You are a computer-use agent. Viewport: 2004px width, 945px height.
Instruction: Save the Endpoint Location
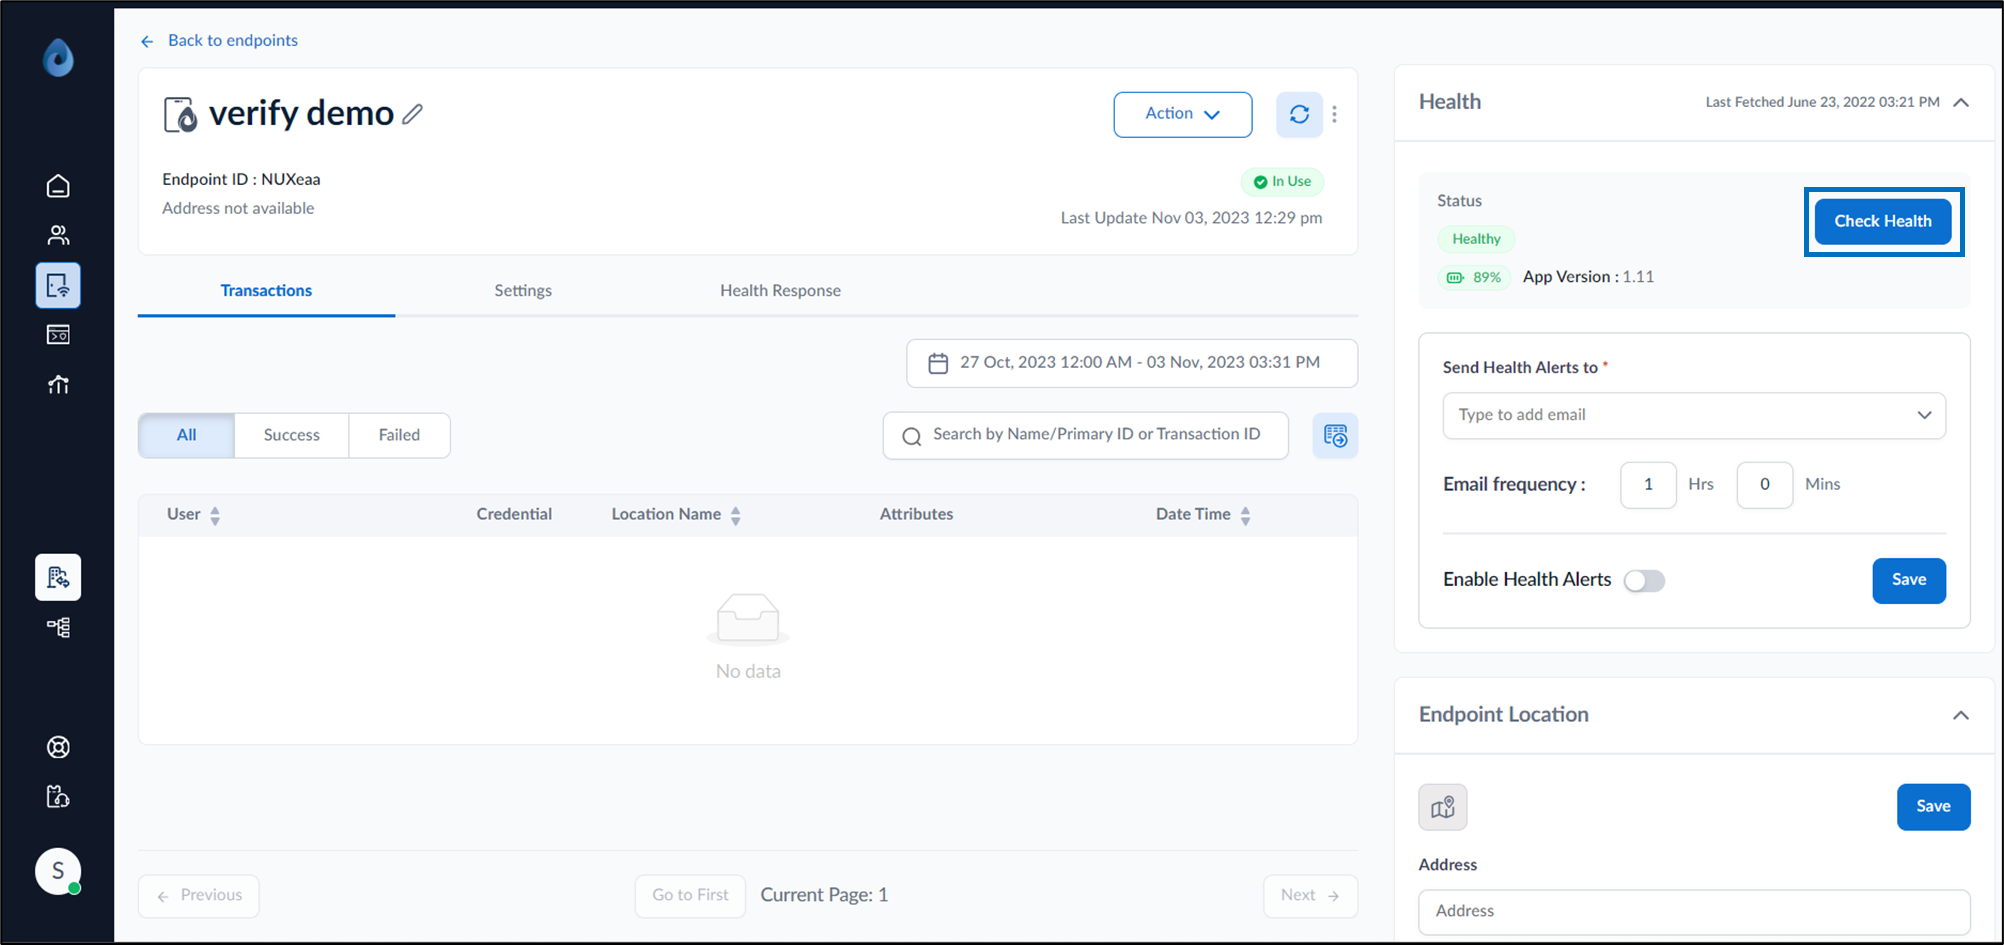pyautogui.click(x=1933, y=806)
